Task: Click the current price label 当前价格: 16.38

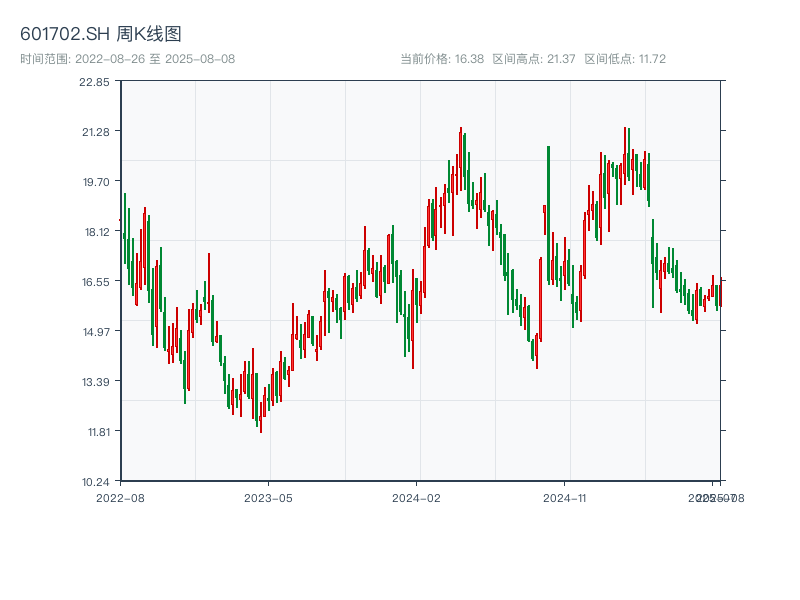Action: [x=442, y=59]
